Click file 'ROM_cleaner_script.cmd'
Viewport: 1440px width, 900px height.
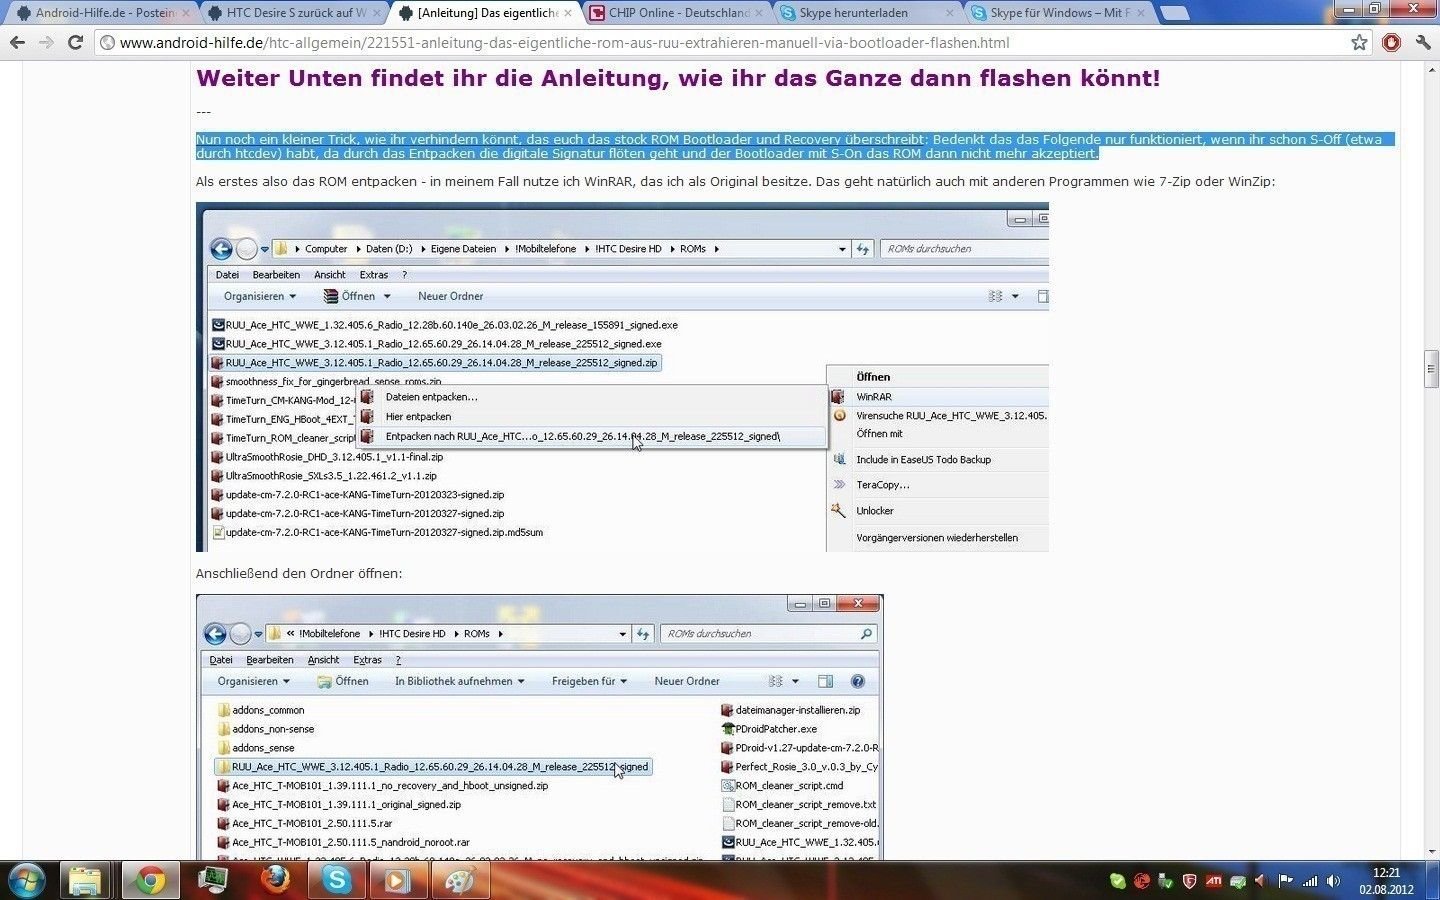[x=782, y=786]
